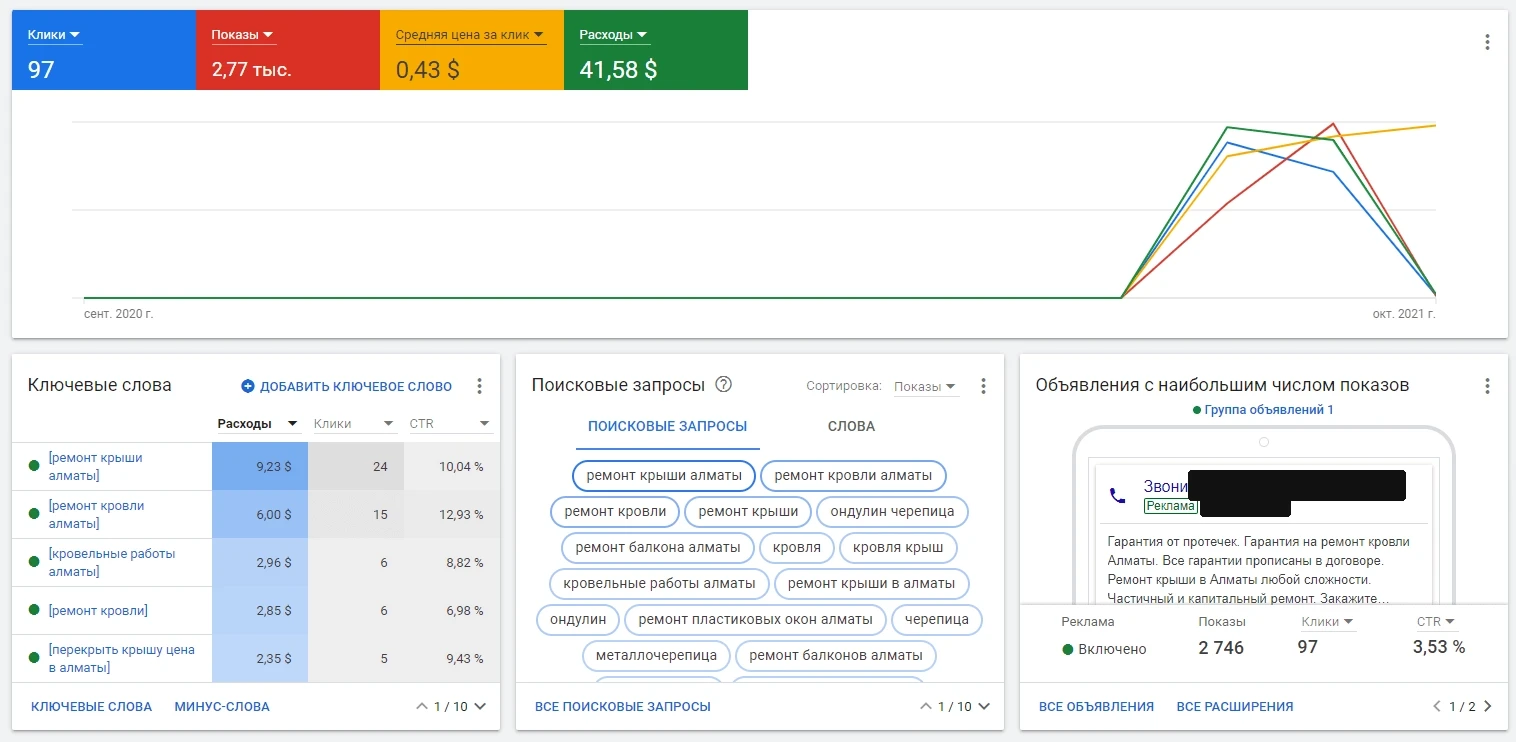Select the 'металлочерепица' query chip
Image resolution: width=1516 pixels, height=742 pixels.
(656, 656)
